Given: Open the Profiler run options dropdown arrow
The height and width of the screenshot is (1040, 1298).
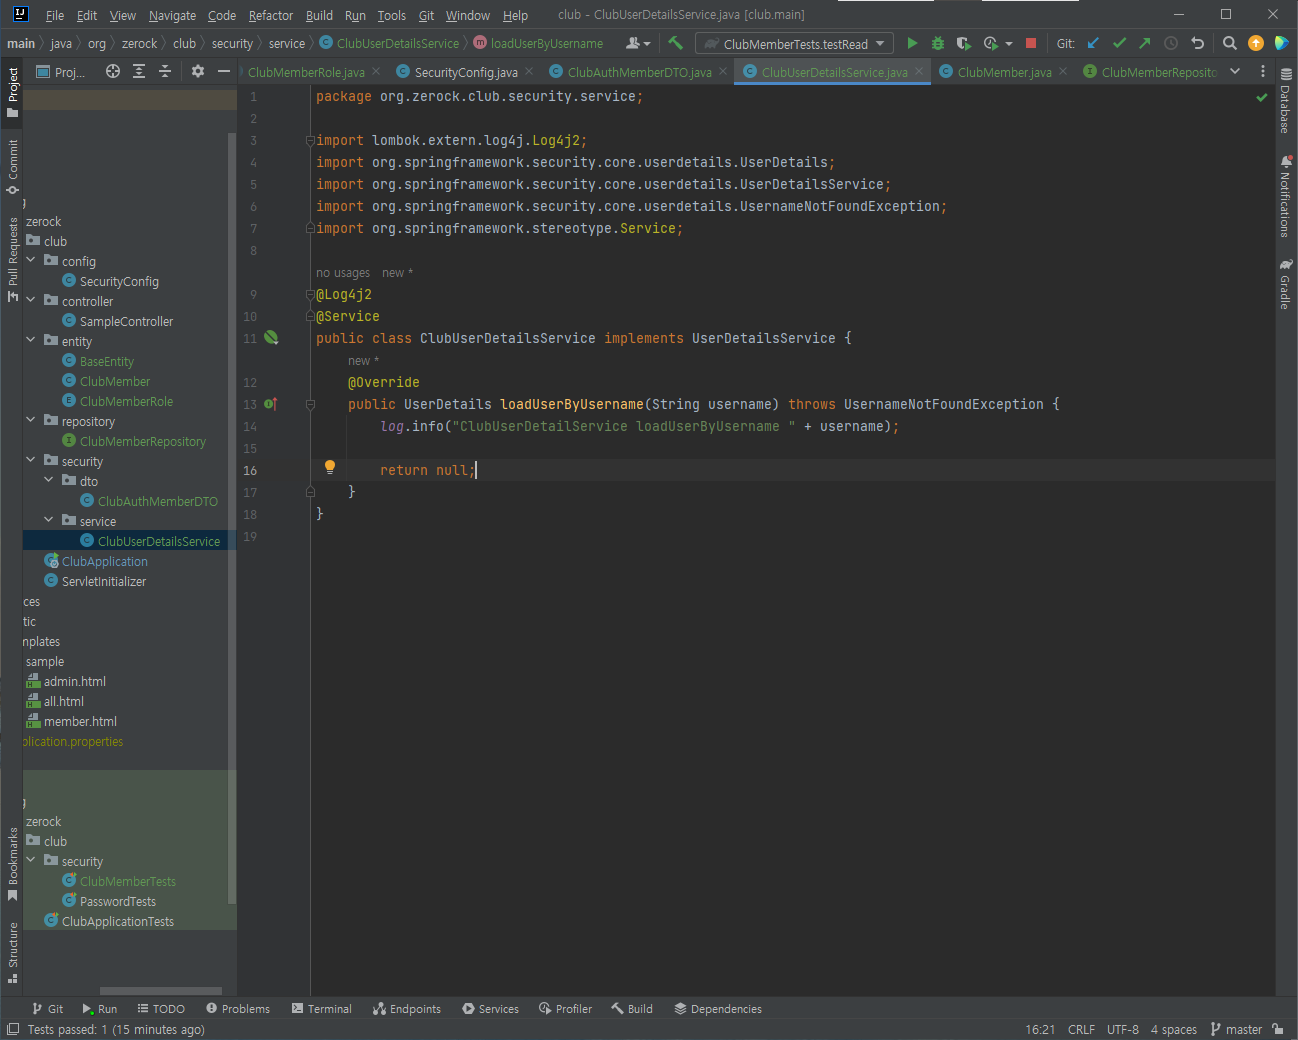Looking at the screenshot, I should 1009,44.
